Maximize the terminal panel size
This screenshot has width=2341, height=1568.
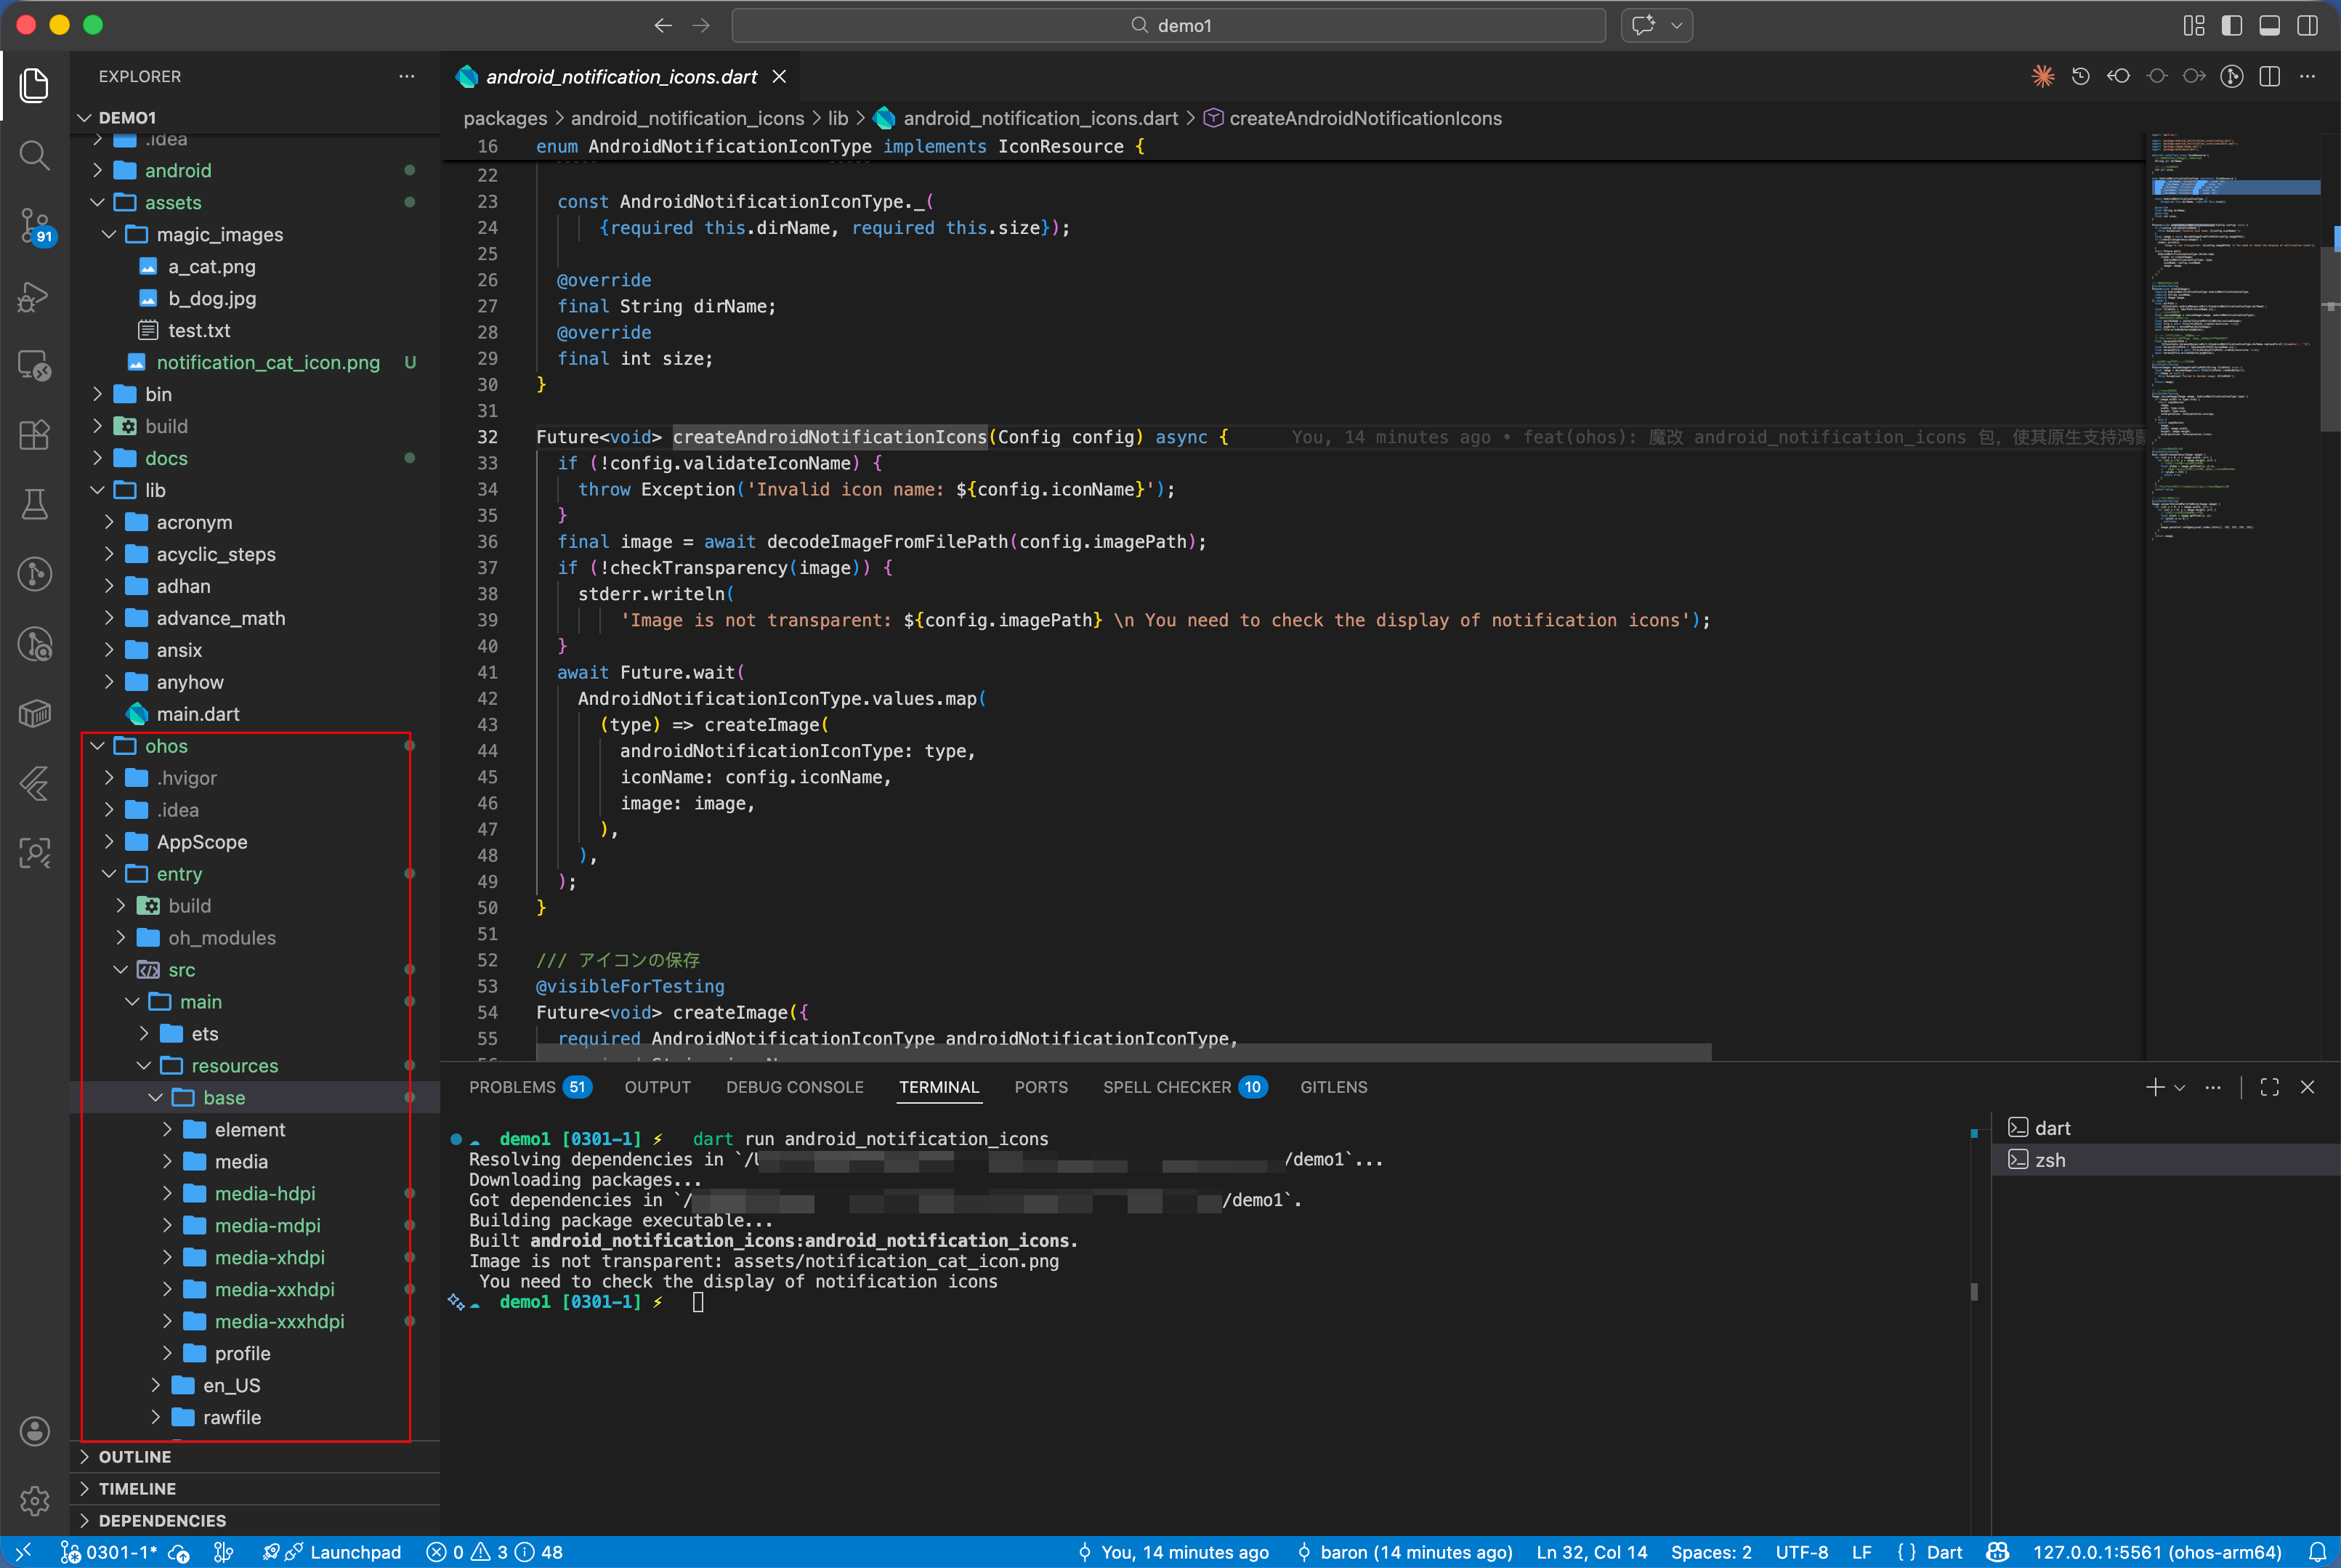click(x=2269, y=1087)
